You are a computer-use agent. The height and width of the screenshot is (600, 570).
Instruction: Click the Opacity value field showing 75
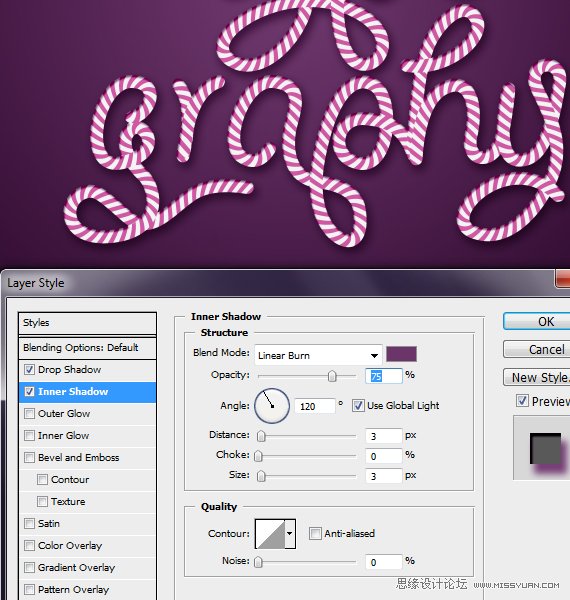[x=384, y=376]
